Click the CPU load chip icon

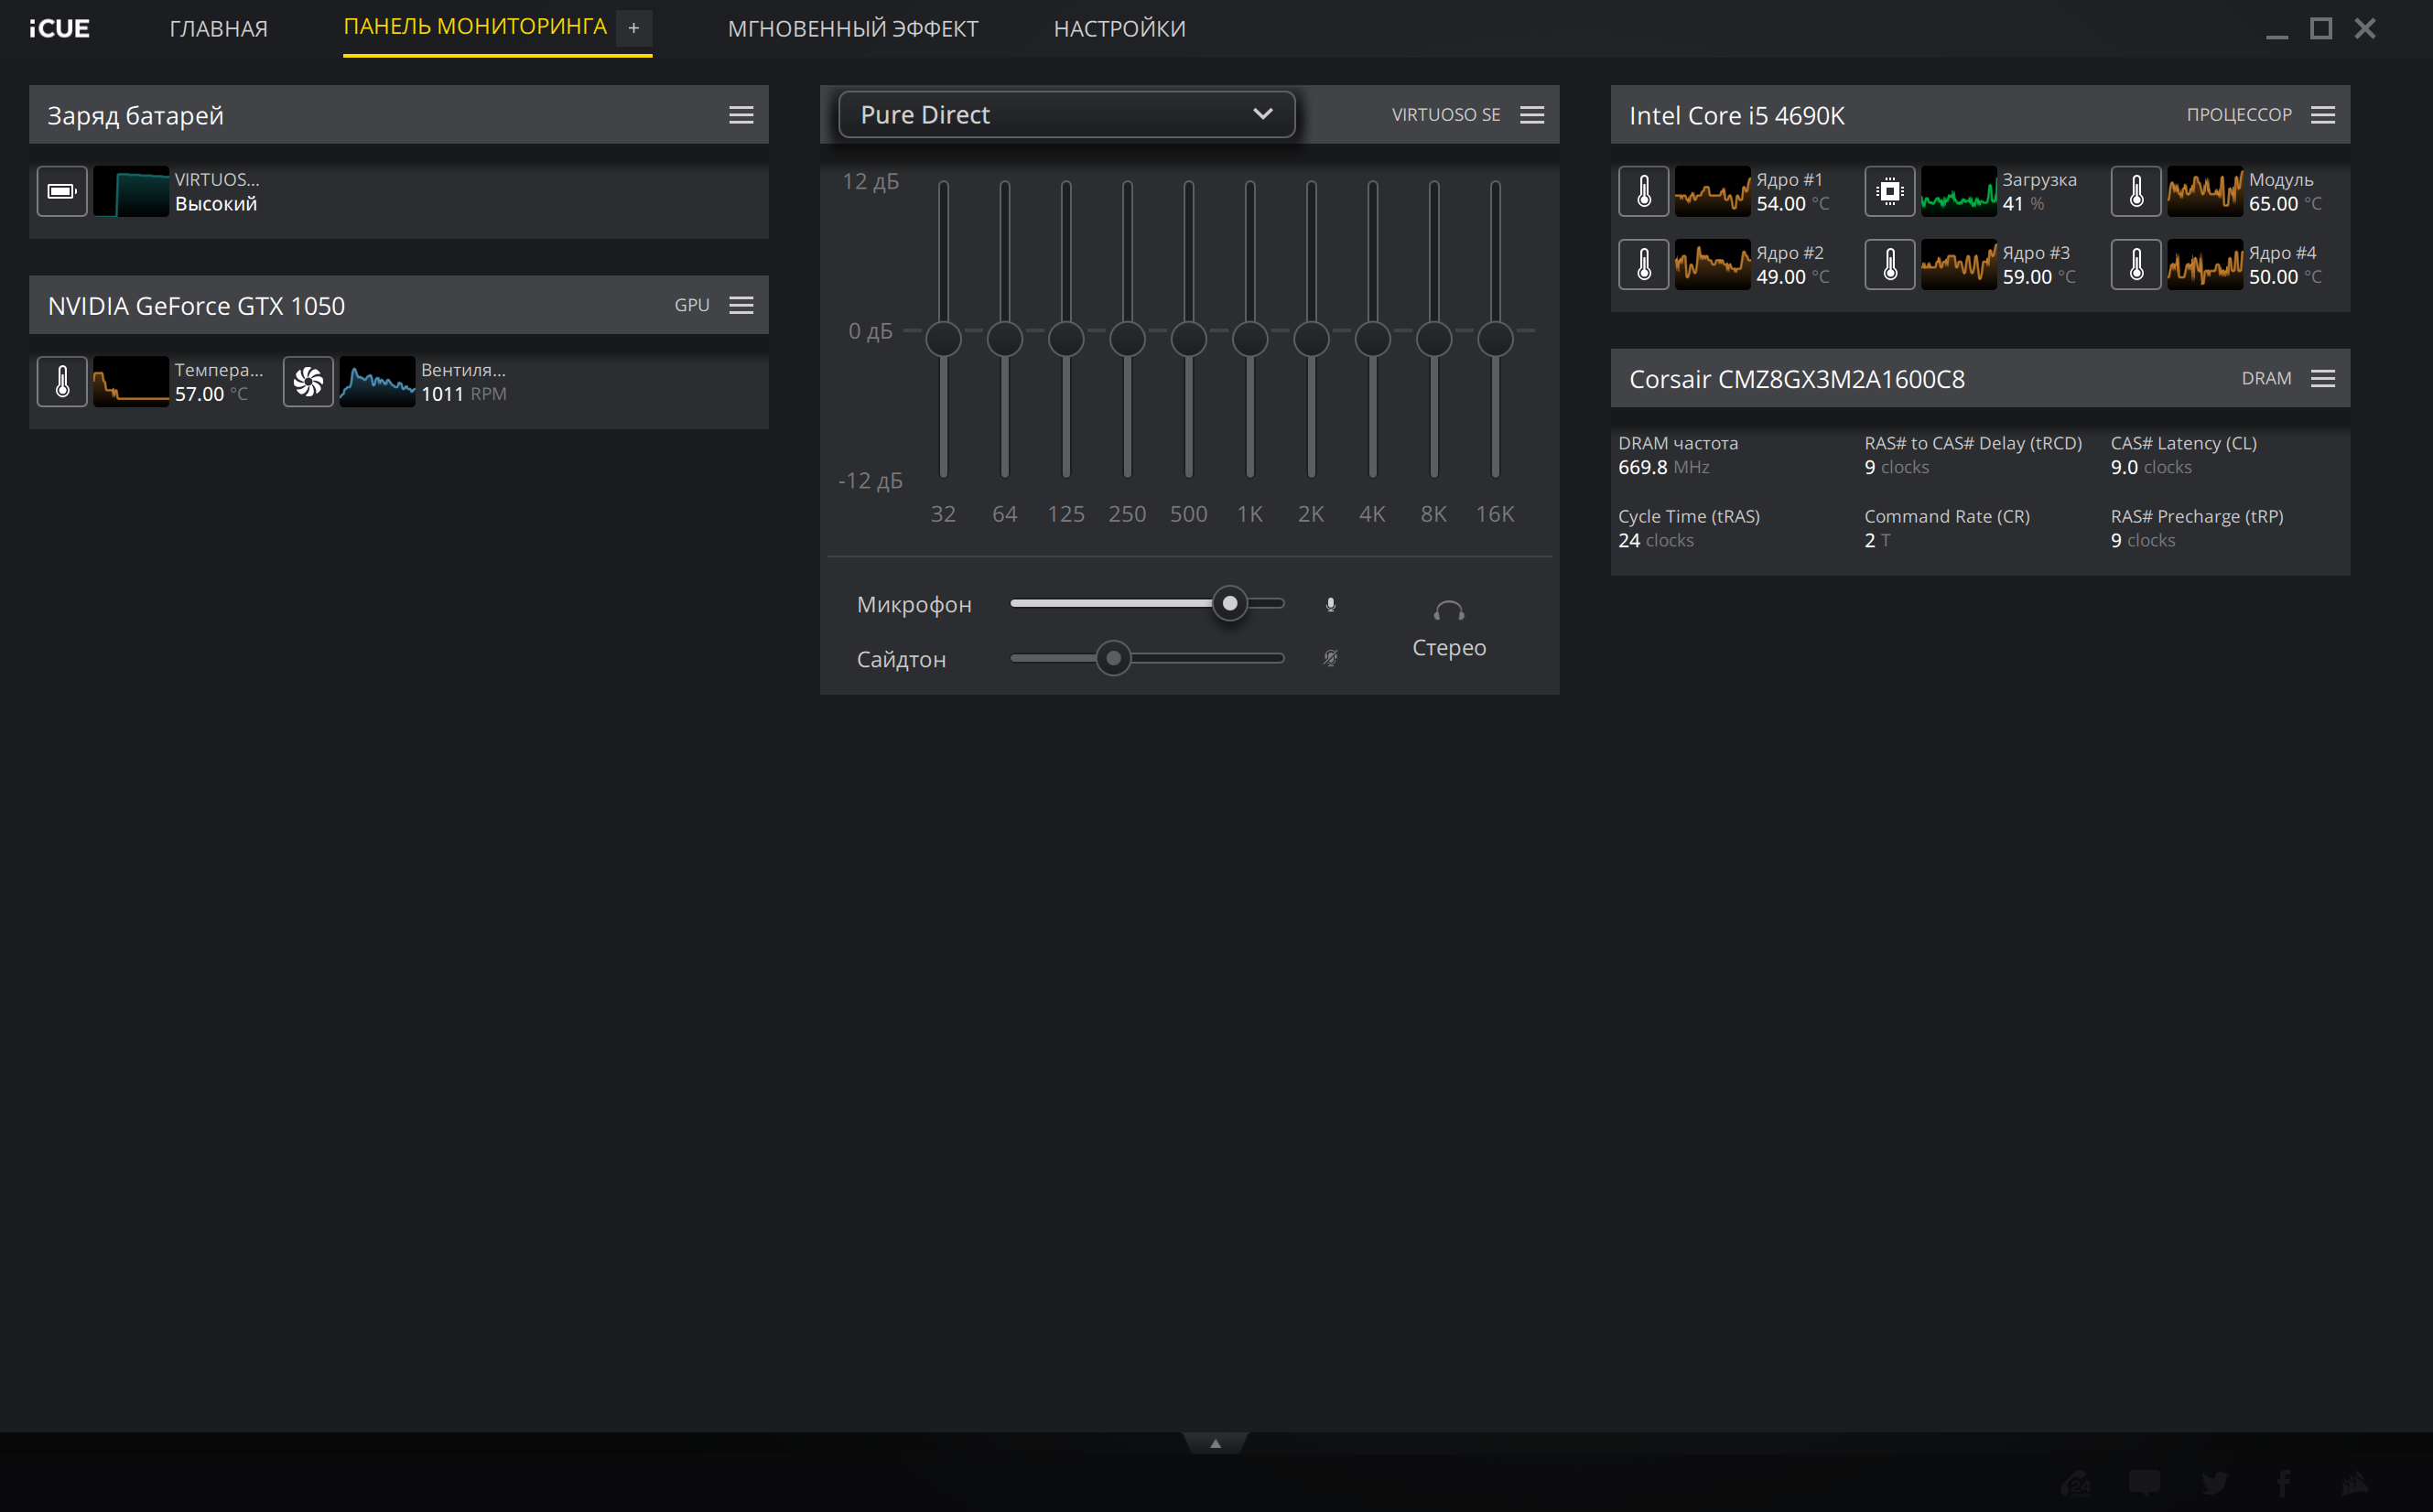click(x=1889, y=191)
